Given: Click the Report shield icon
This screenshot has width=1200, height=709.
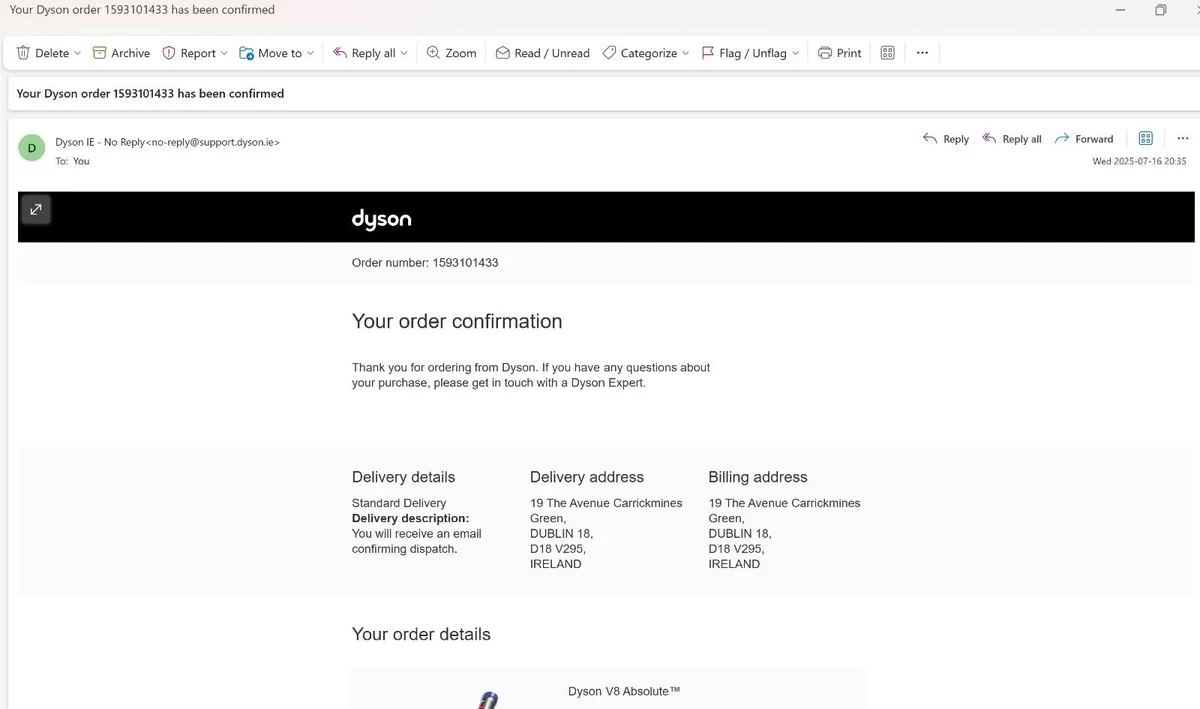Looking at the screenshot, I should [x=169, y=53].
